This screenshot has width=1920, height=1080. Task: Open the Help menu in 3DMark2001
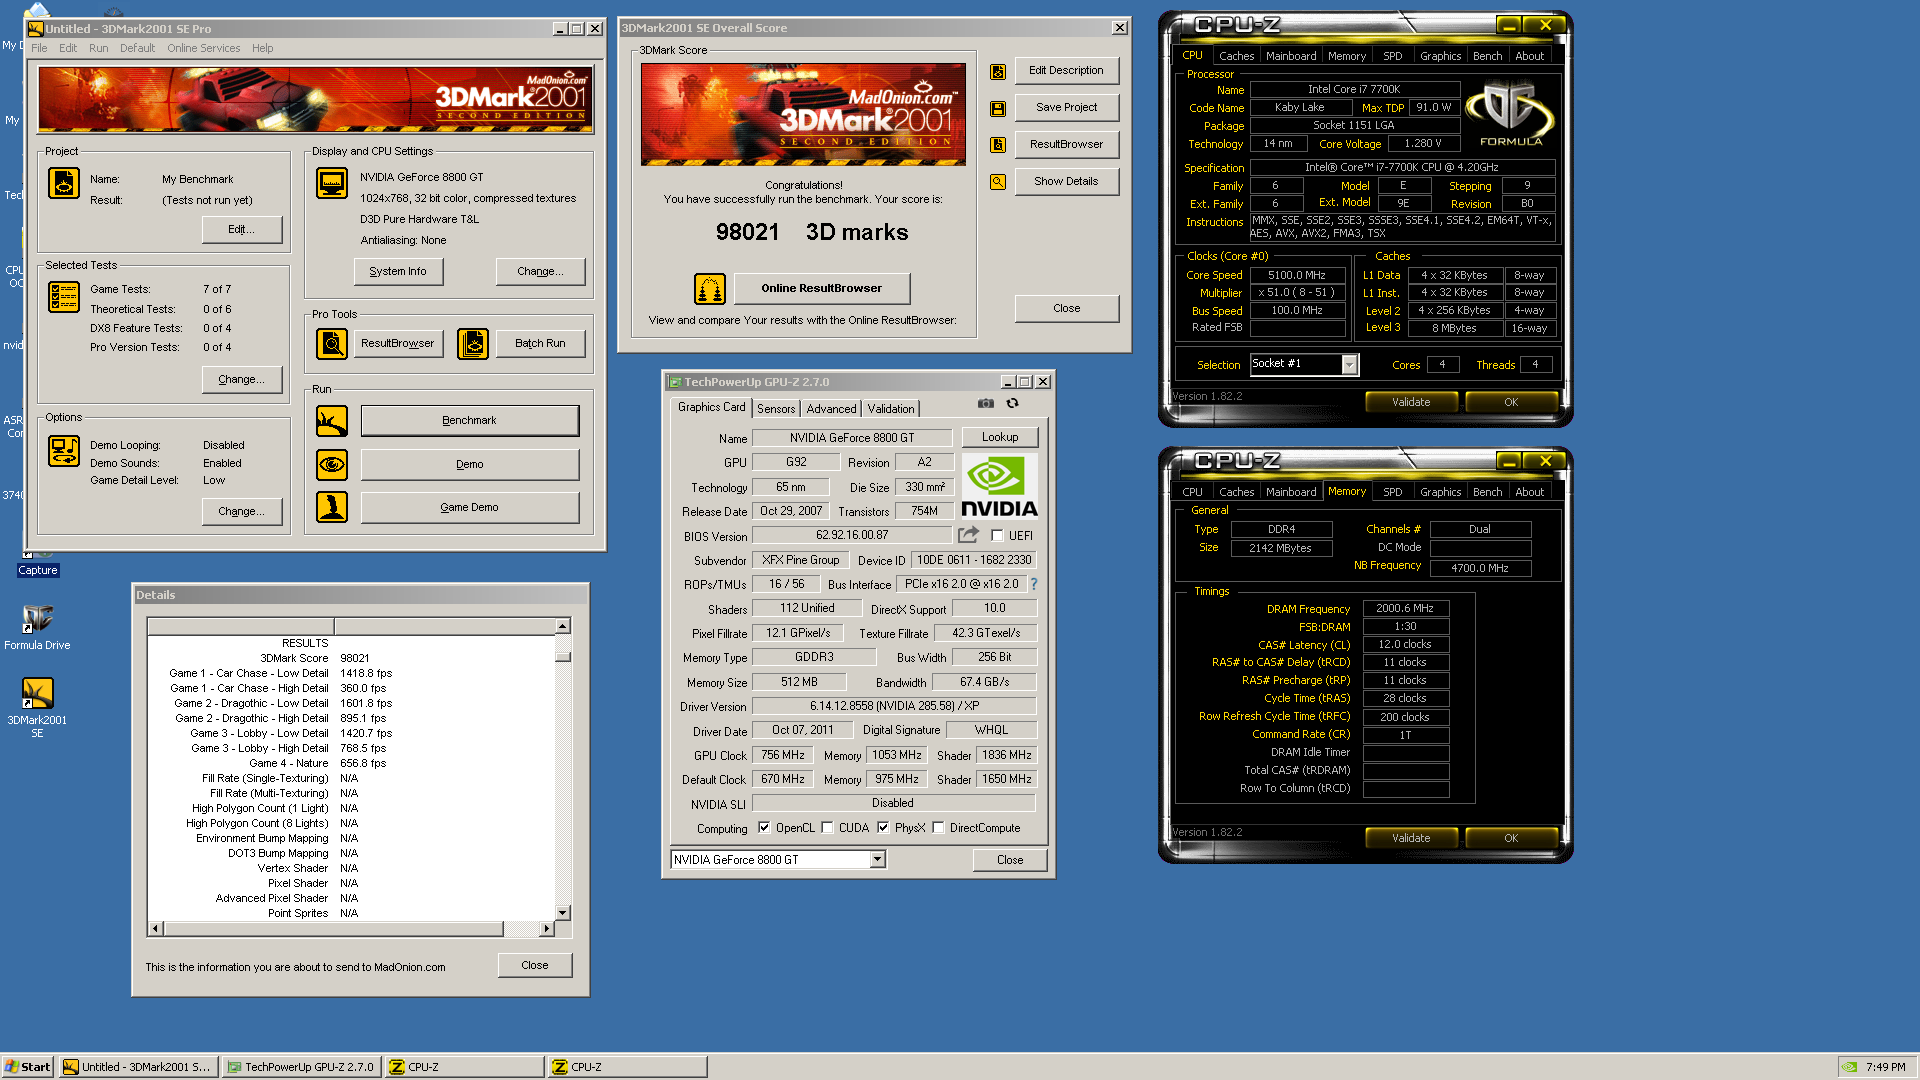(262, 48)
